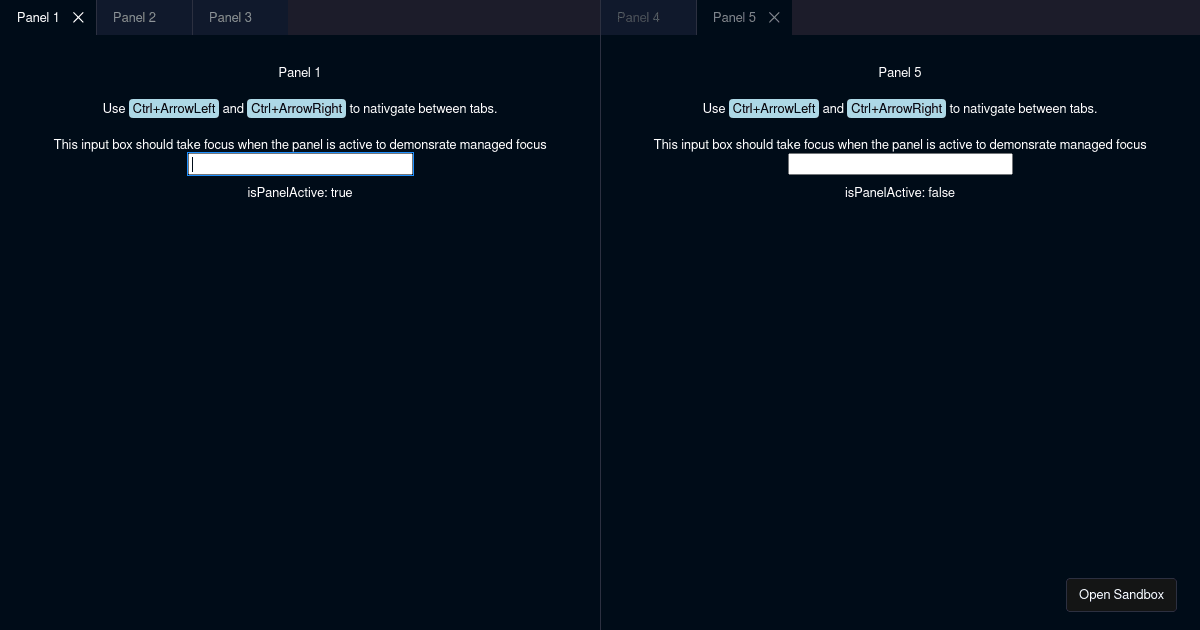Focus the input box in Panel 5

[x=900, y=164]
